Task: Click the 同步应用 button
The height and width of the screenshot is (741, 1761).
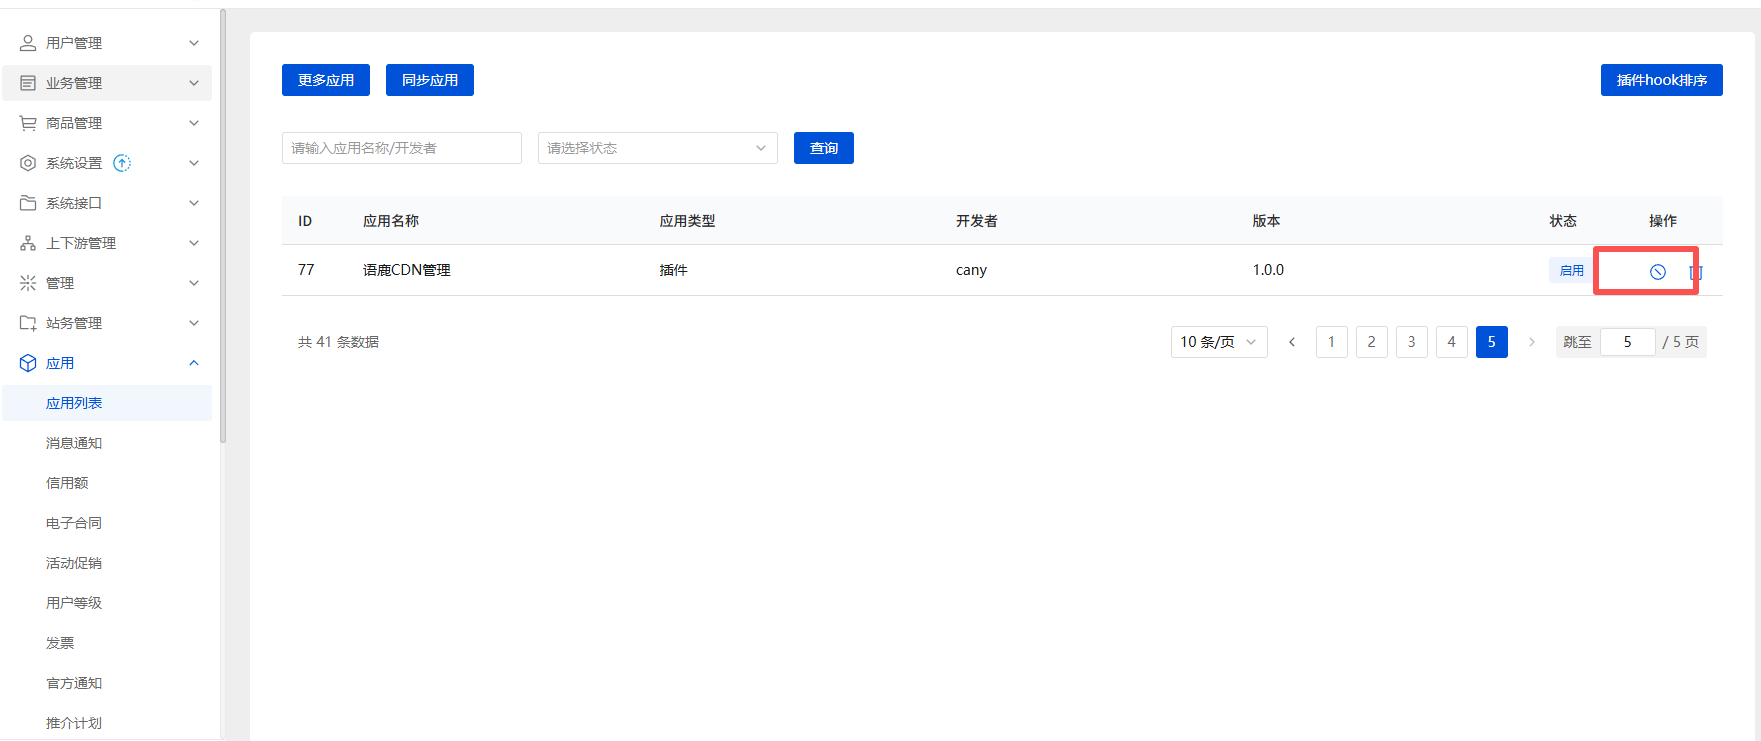Action: [429, 80]
